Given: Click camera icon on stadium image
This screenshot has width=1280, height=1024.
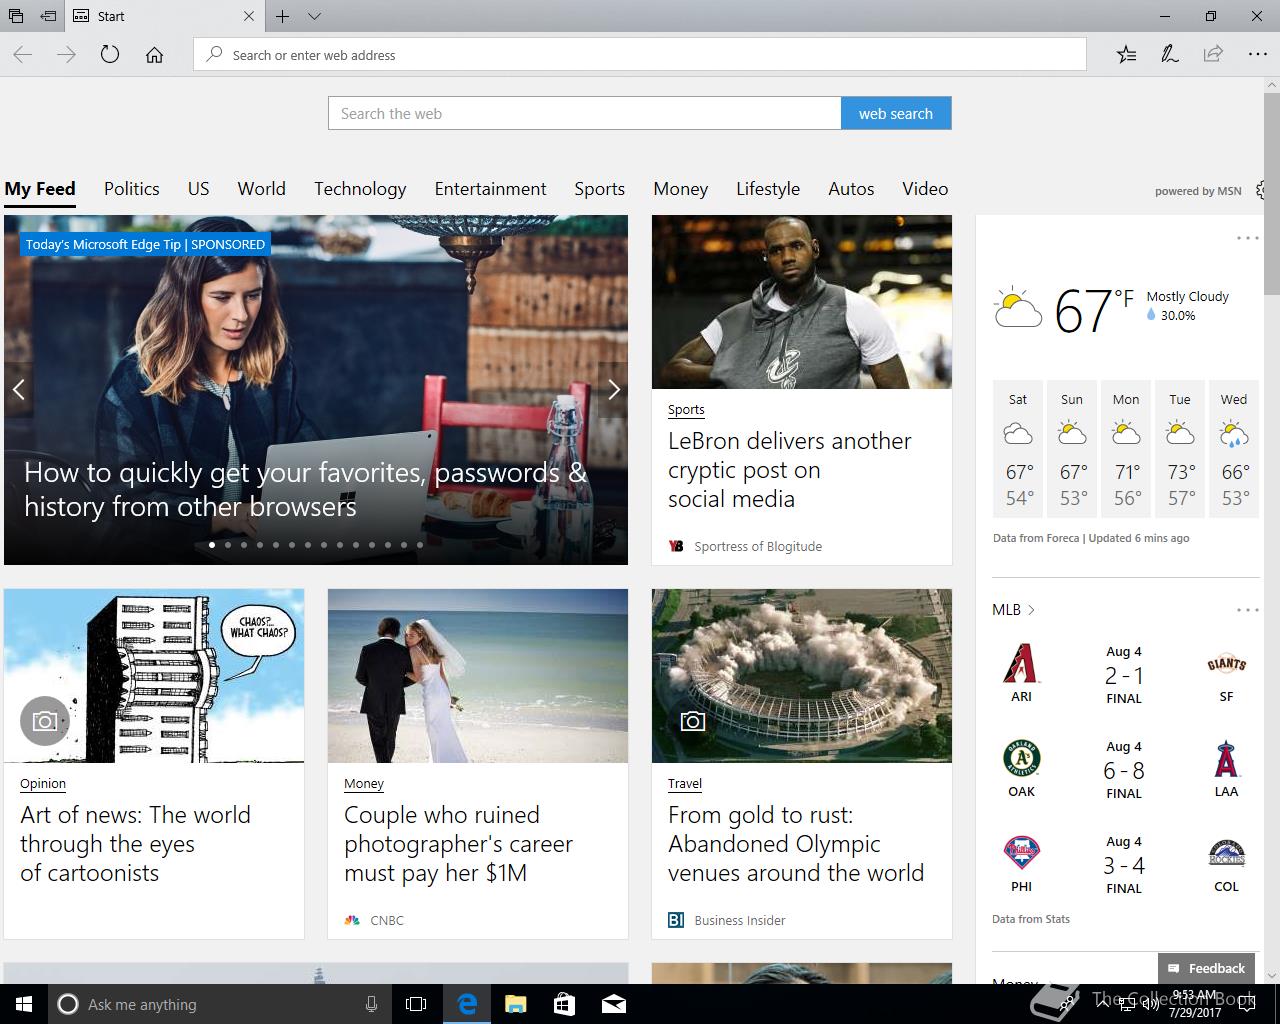Looking at the screenshot, I should tap(692, 721).
